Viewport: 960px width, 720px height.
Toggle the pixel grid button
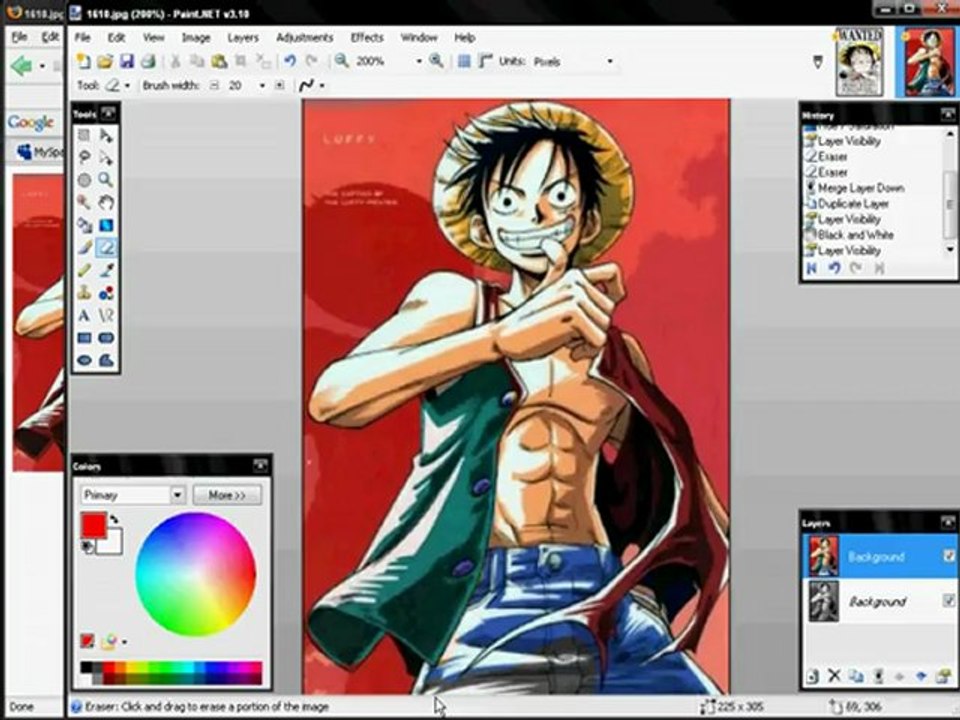coord(464,61)
